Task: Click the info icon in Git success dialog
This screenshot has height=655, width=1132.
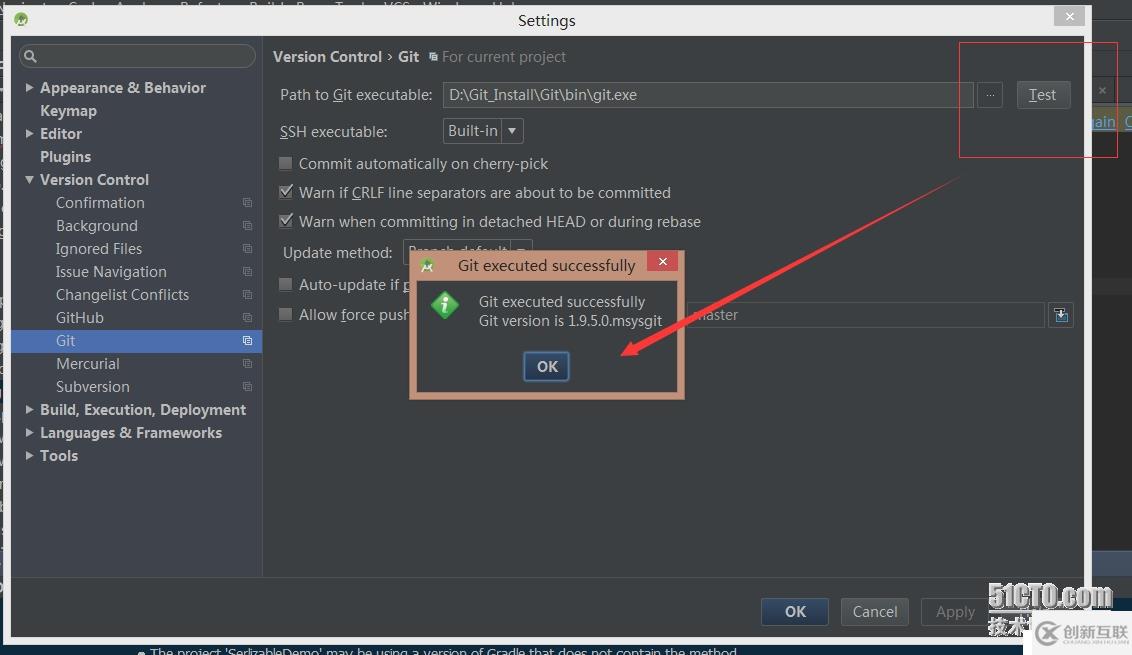Action: pos(445,305)
